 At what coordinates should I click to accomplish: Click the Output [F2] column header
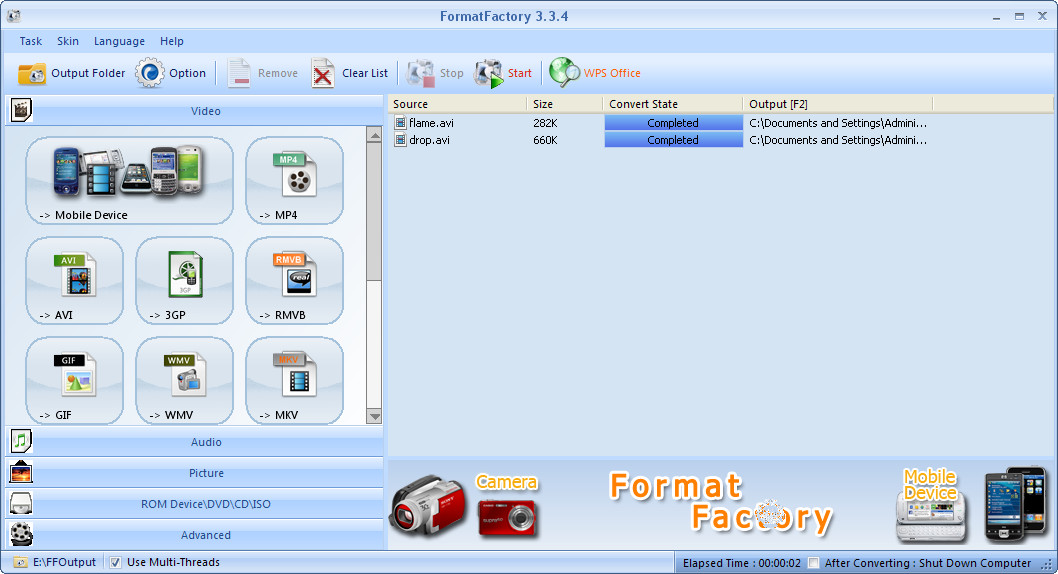coord(837,104)
